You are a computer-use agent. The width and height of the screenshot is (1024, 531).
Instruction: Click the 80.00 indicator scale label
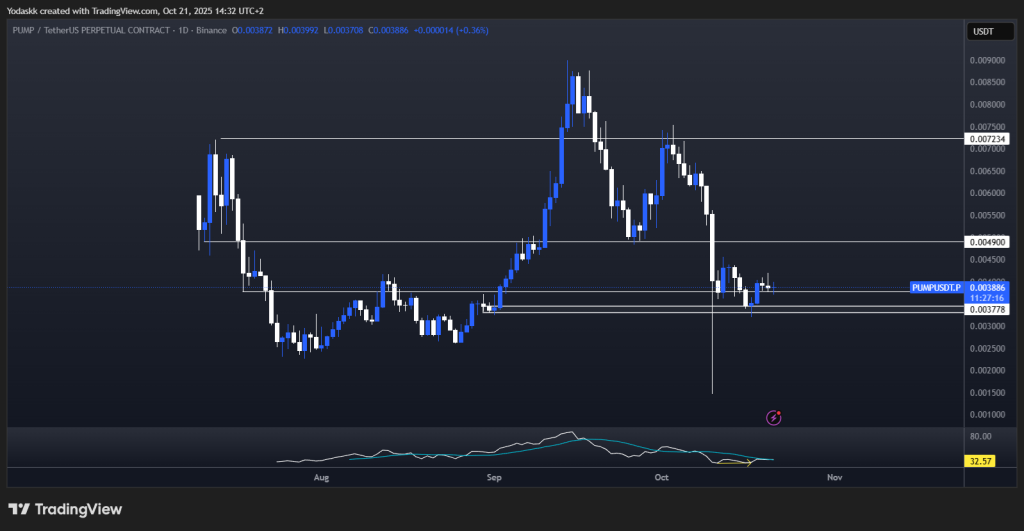[x=981, y=437]
